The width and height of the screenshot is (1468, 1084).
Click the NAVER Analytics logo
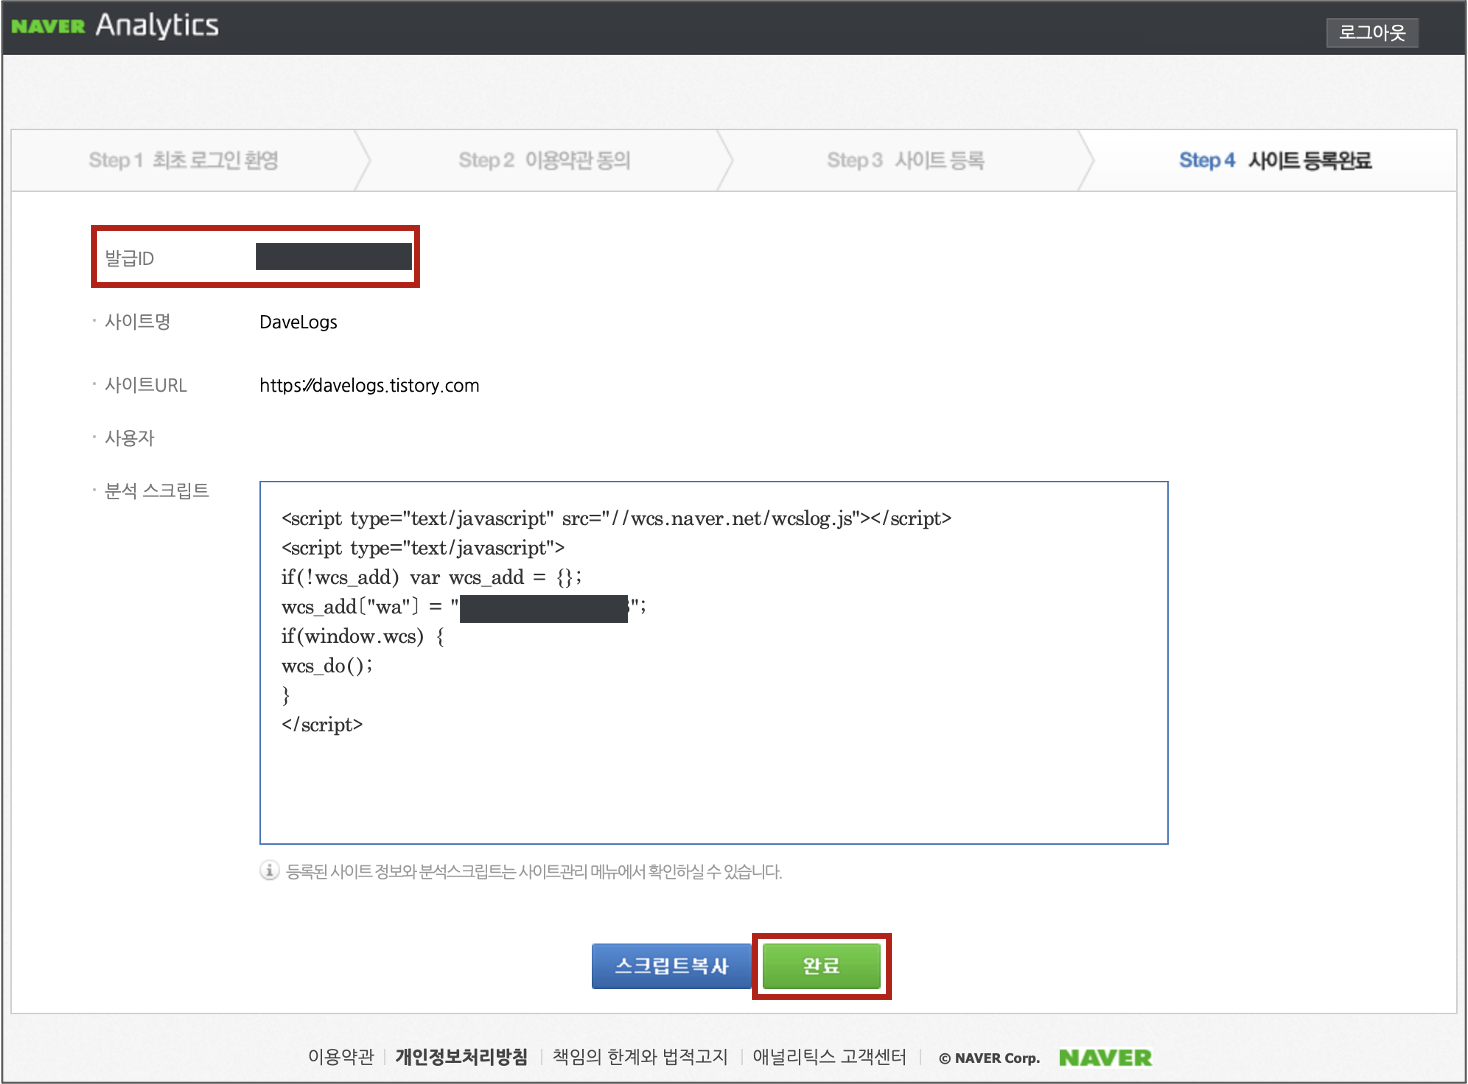point(115,25)
